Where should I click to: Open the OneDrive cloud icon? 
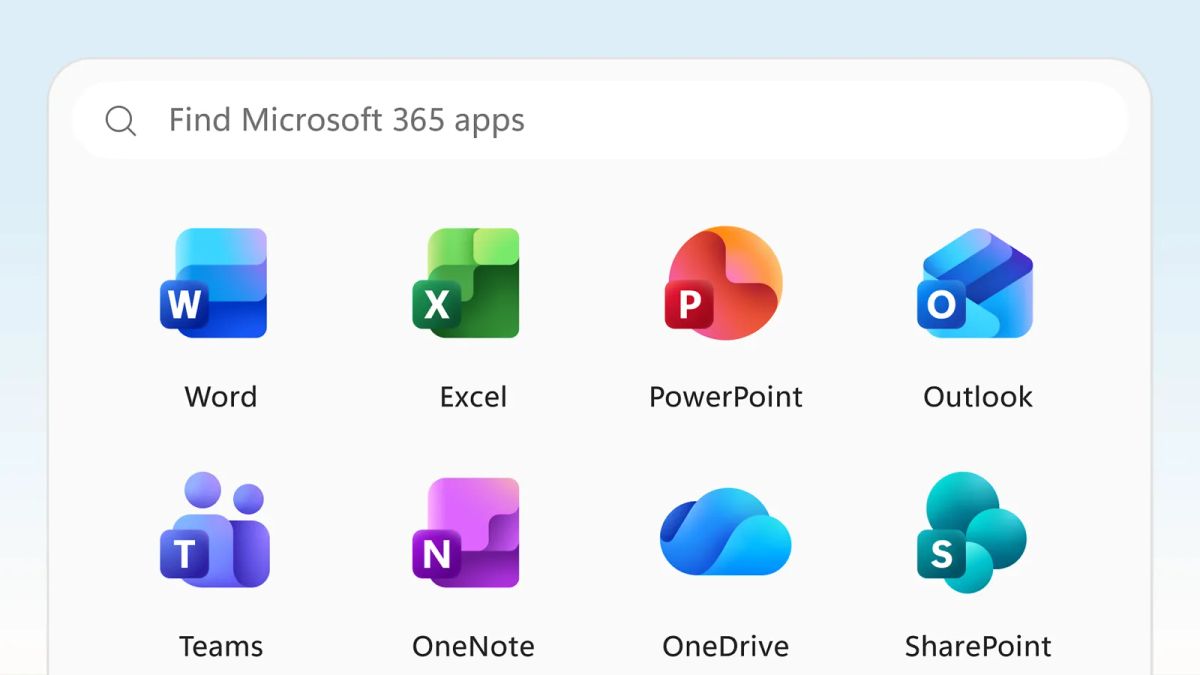[x=725, y=532]
